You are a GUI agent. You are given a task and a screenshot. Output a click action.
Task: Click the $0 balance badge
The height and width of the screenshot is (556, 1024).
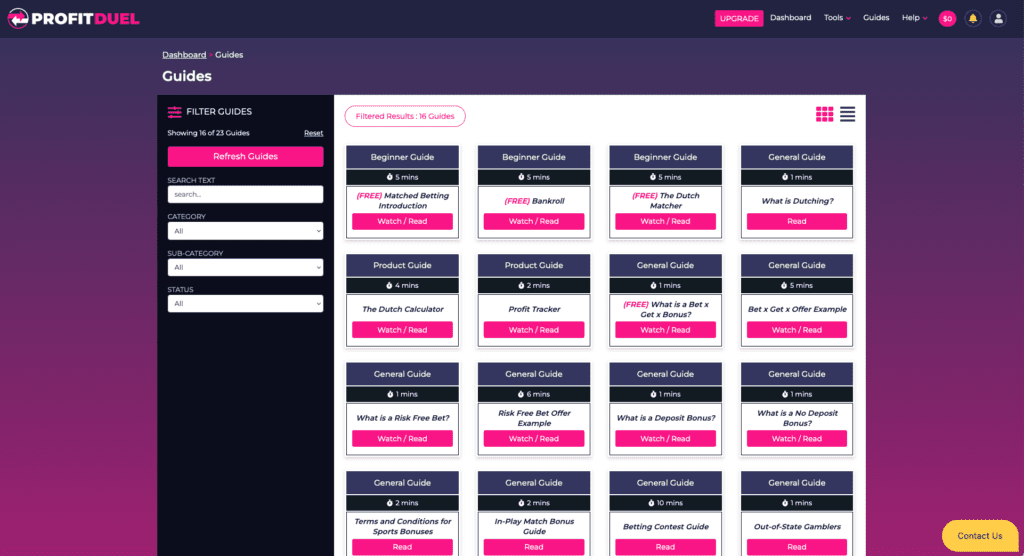click(947, 18)
